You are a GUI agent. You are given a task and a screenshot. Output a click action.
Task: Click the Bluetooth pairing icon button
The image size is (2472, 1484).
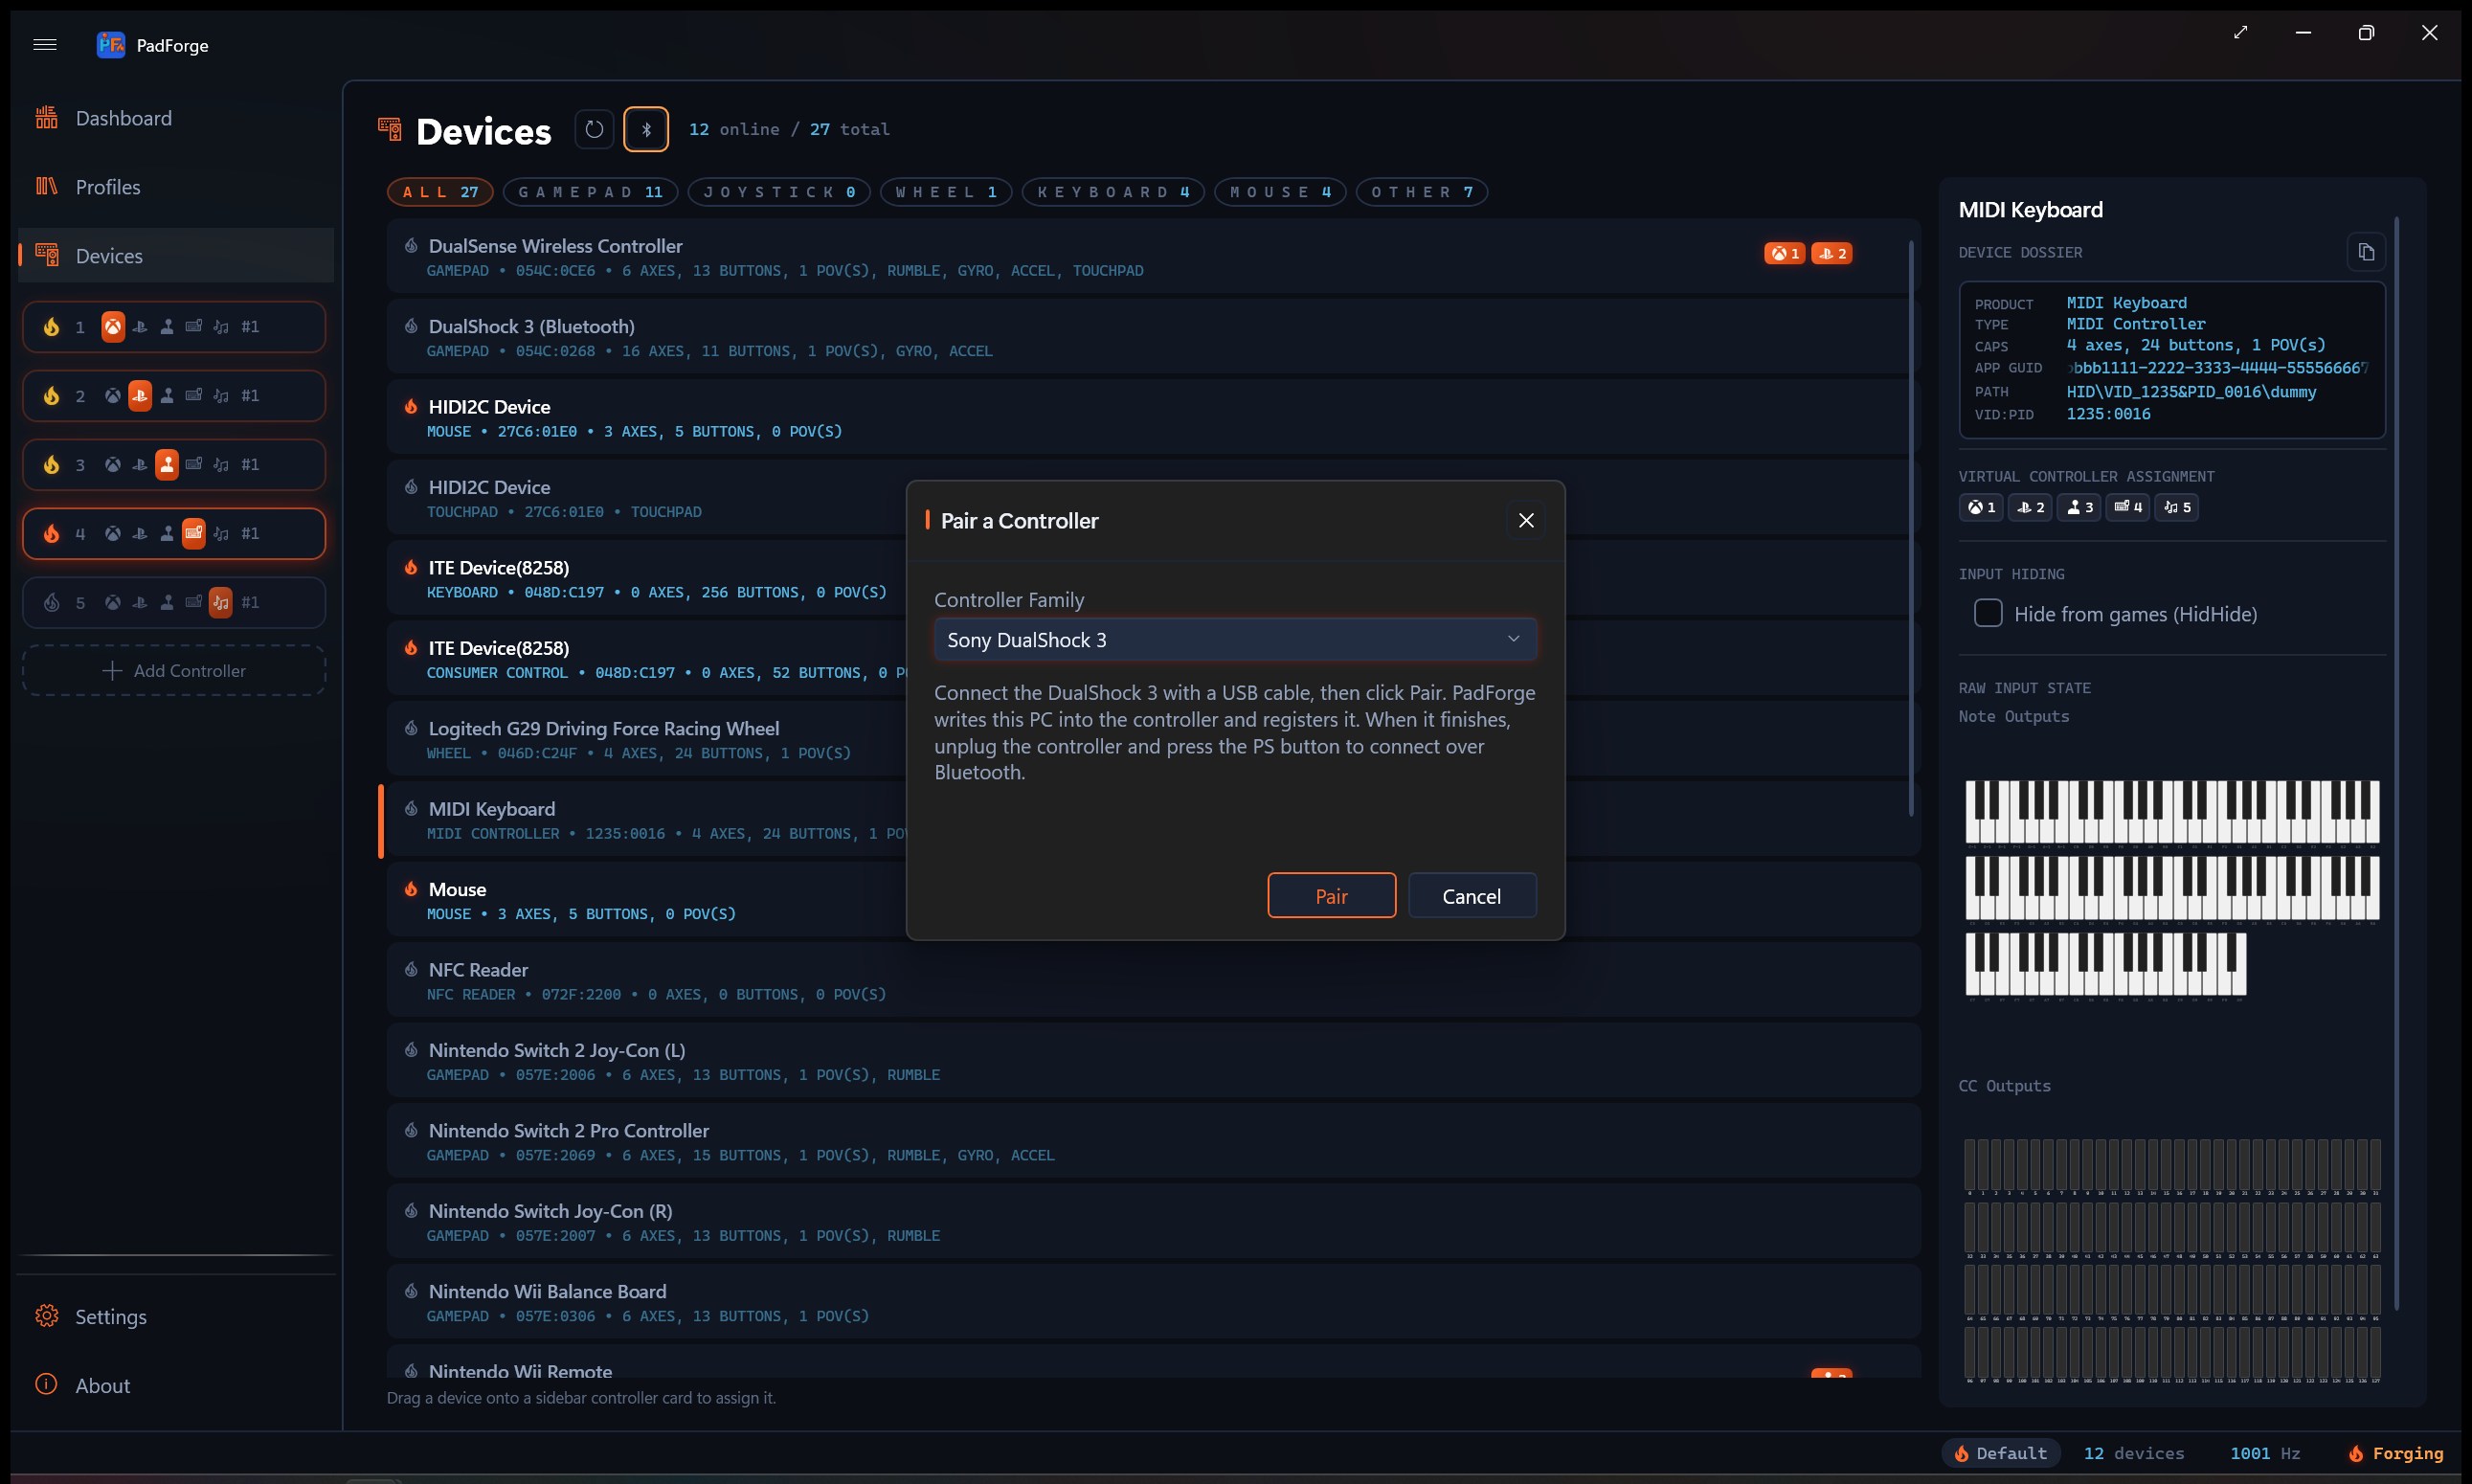click(646, 129)
